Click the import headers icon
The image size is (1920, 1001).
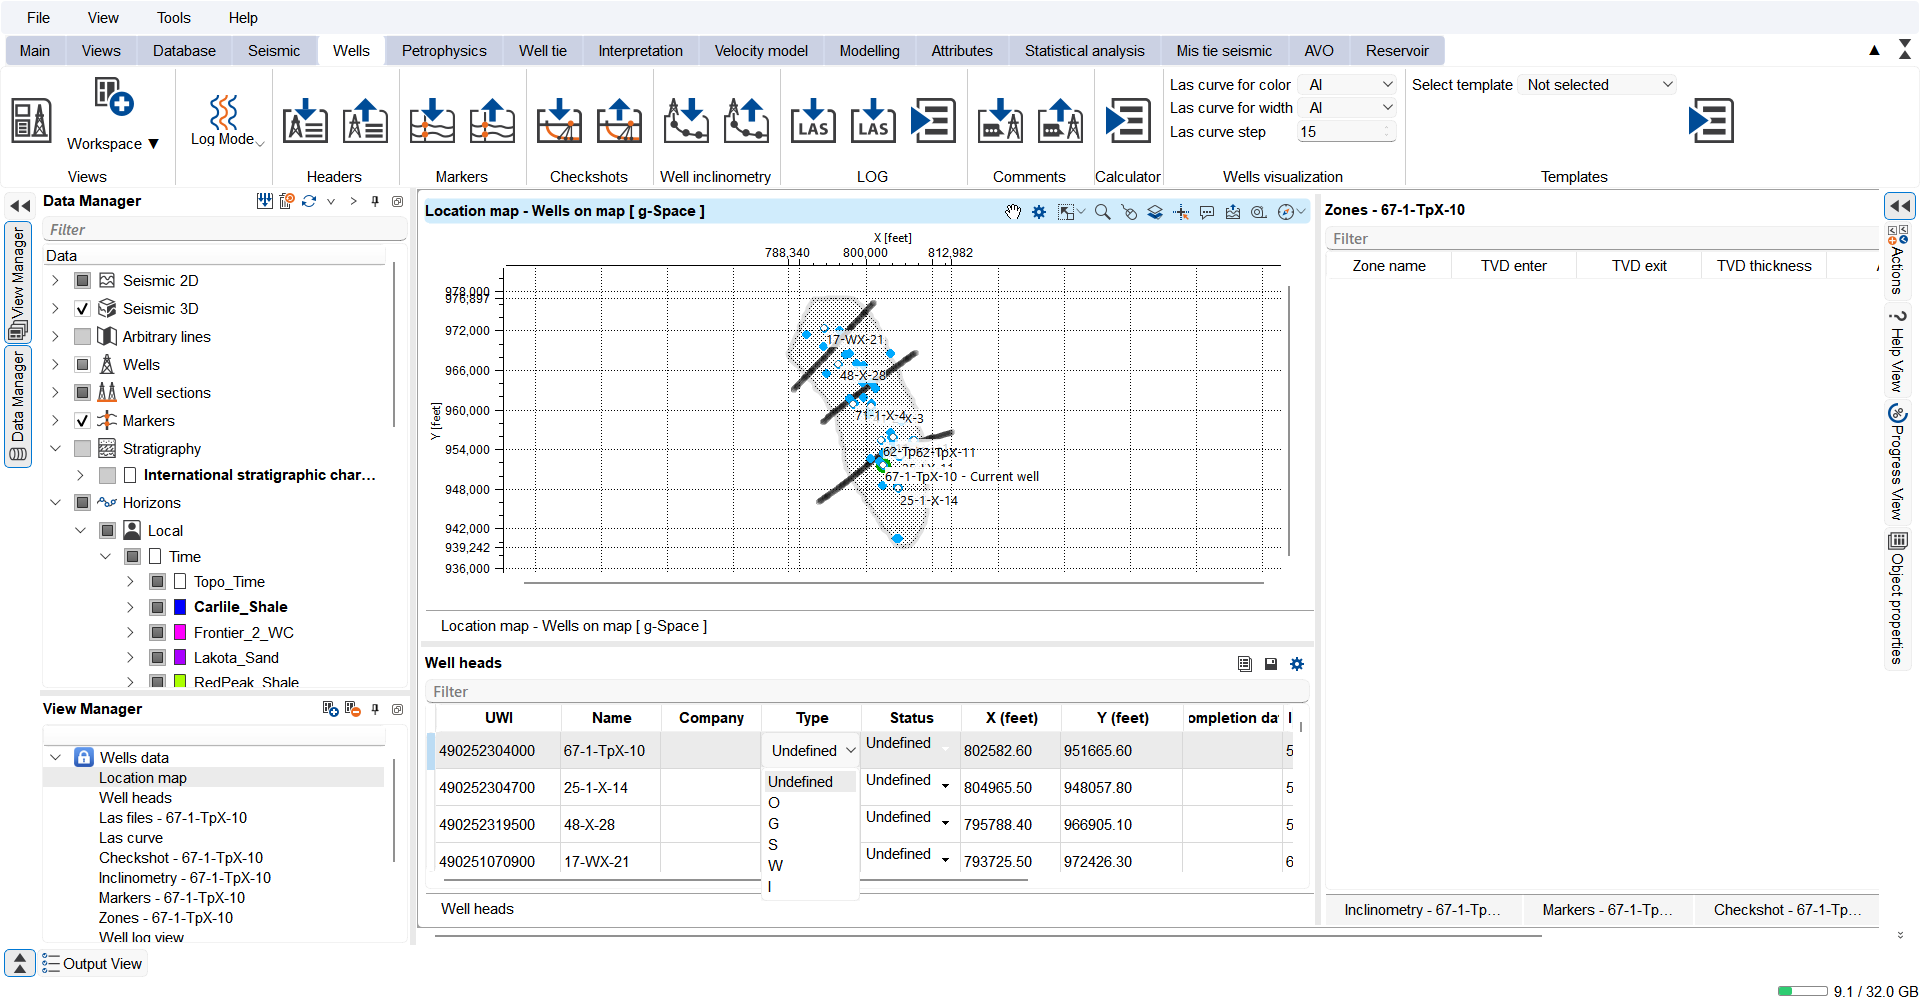point(305,121)
